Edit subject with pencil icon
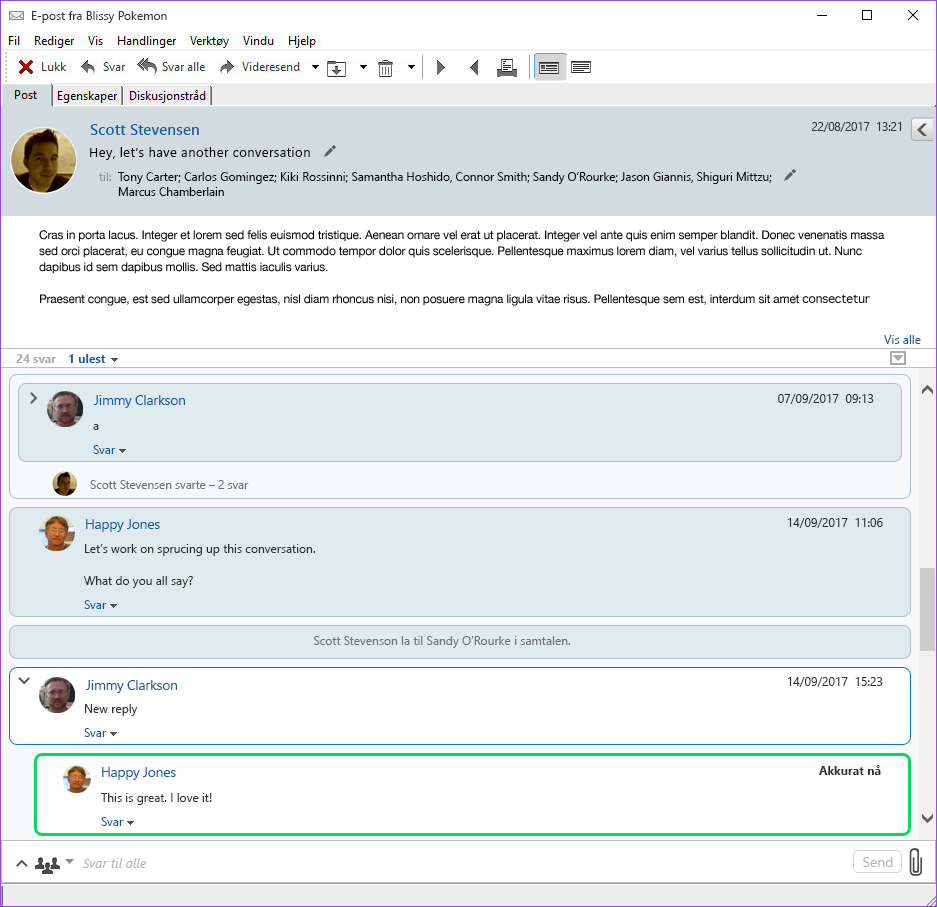Image resolution: width=937 pixels, height=907 pixels. [x=330, y=151]
